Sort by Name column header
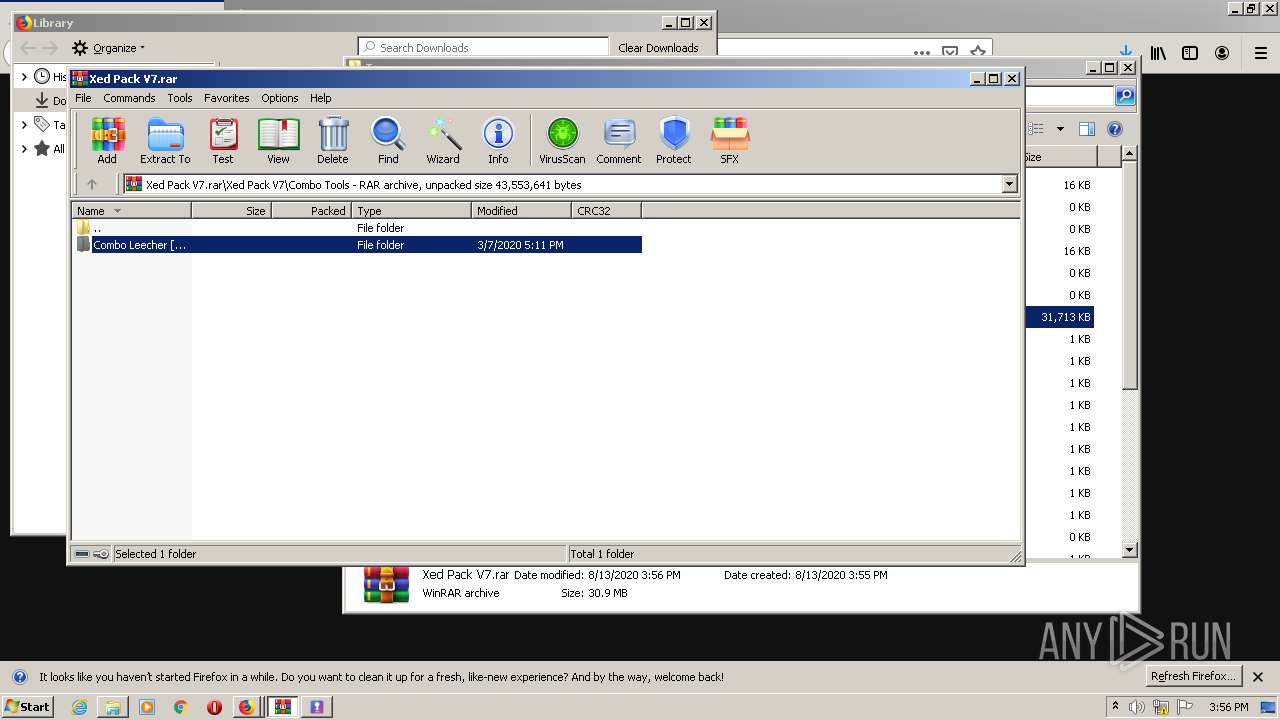This screenshot has width=1280, height=720. [131, 211]
